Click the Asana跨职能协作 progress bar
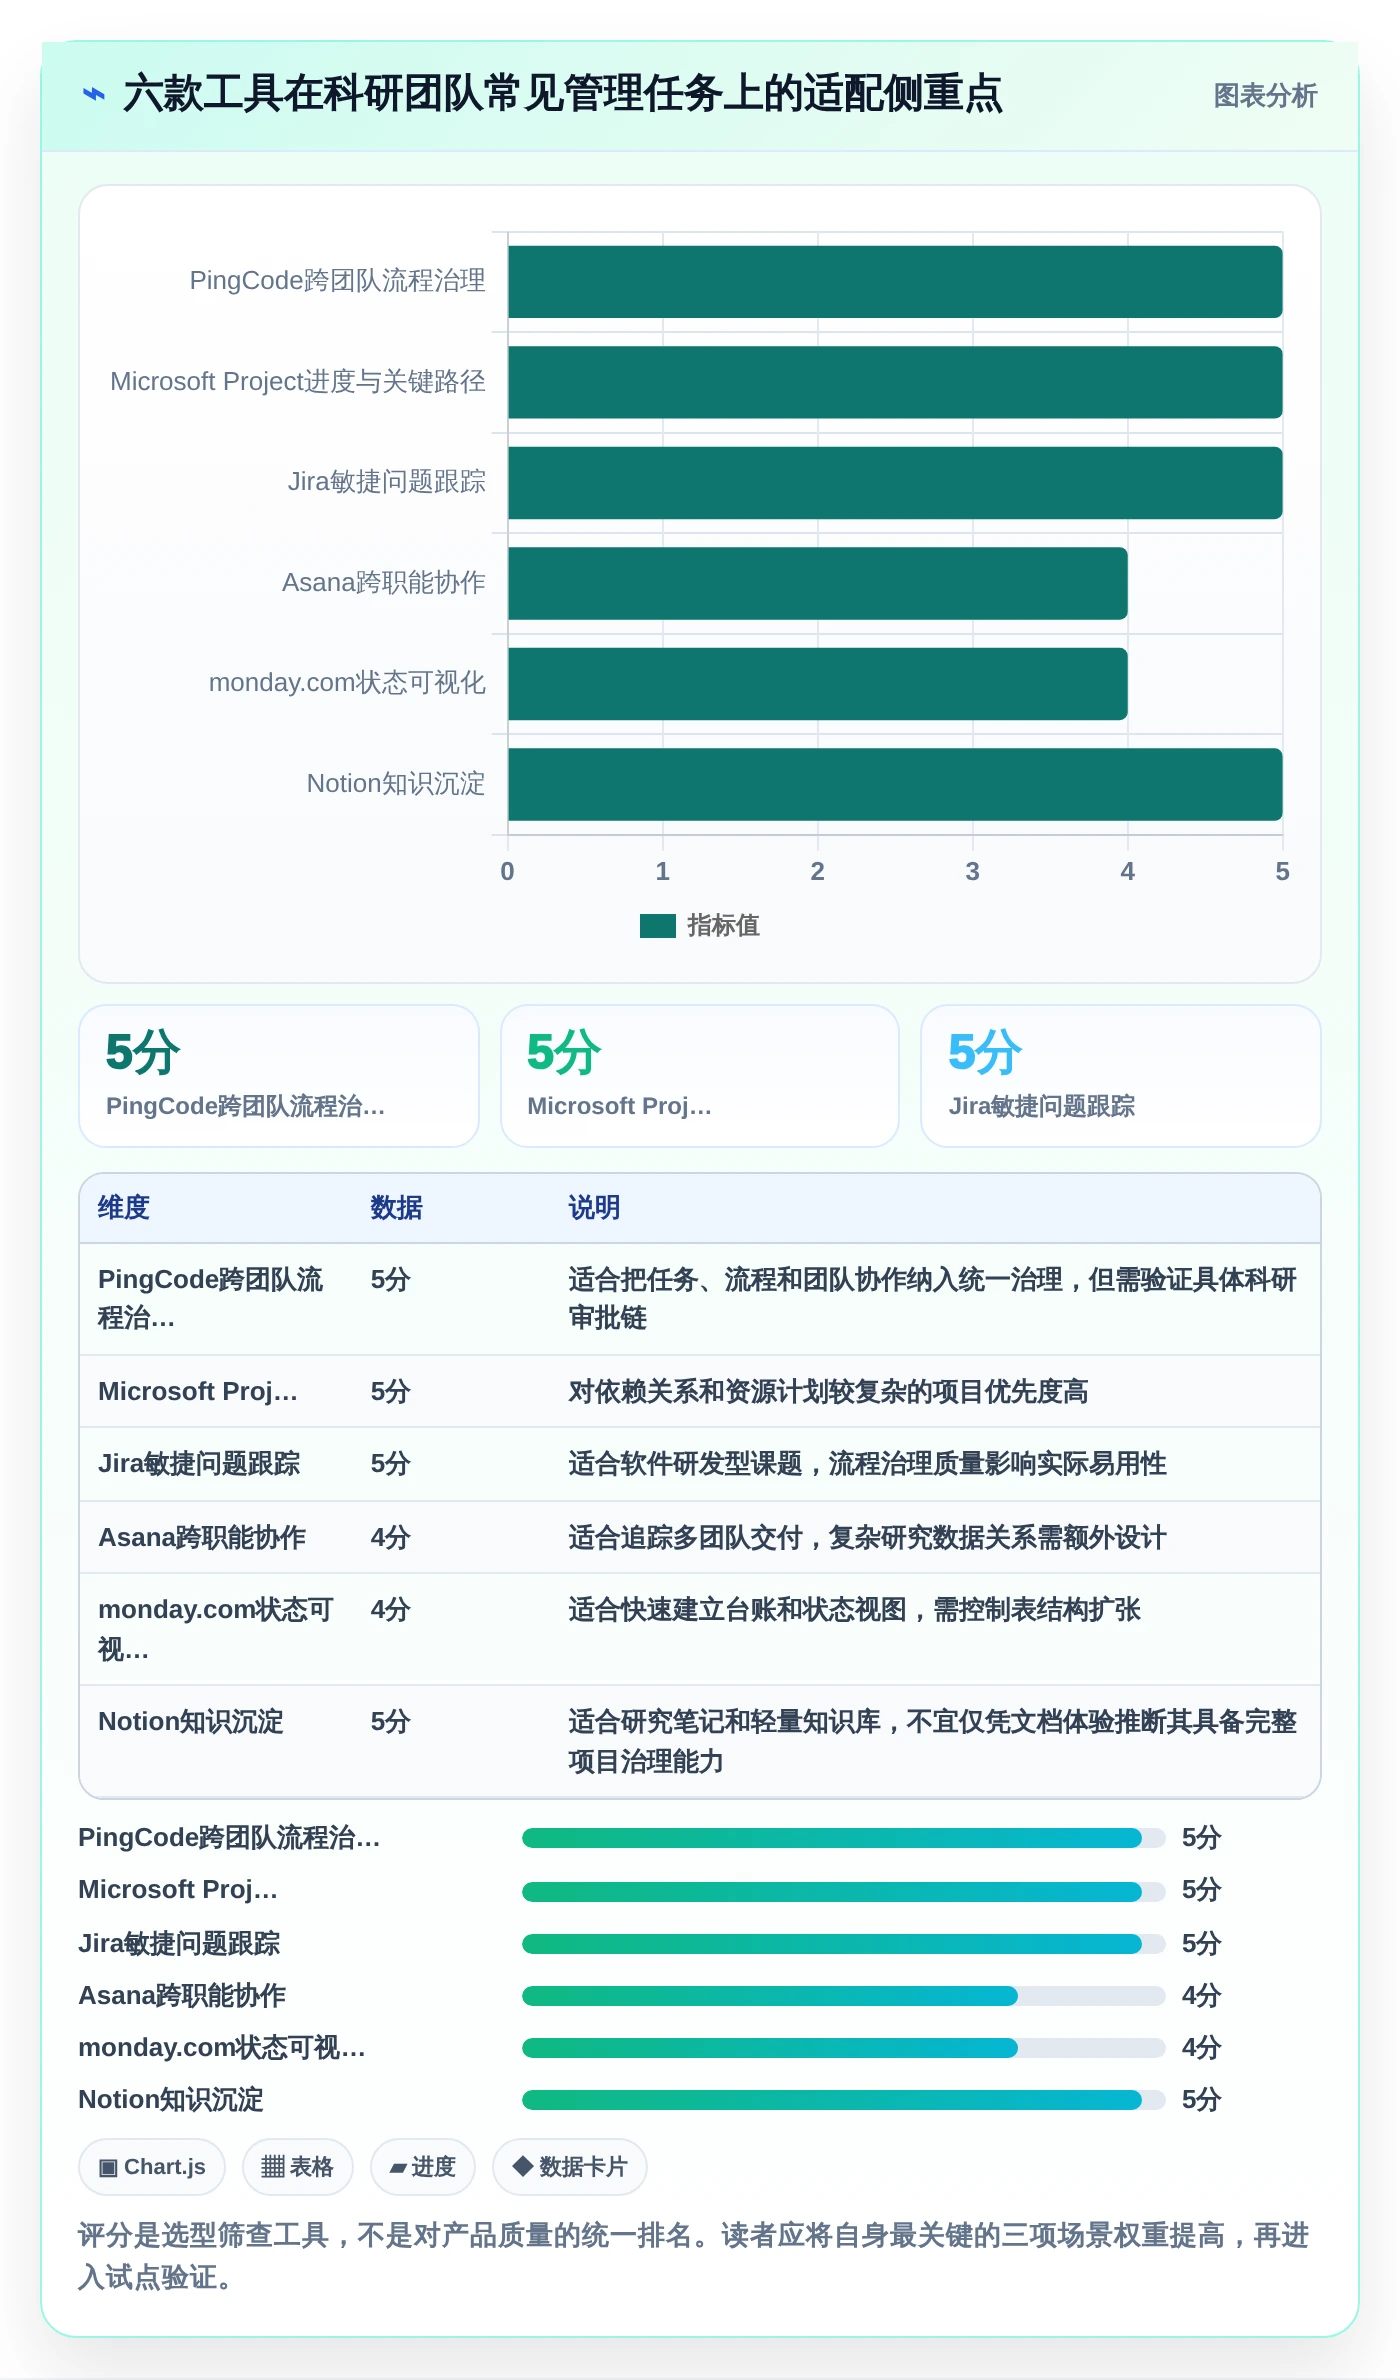The image size is (1400, 2380). 843,1996
